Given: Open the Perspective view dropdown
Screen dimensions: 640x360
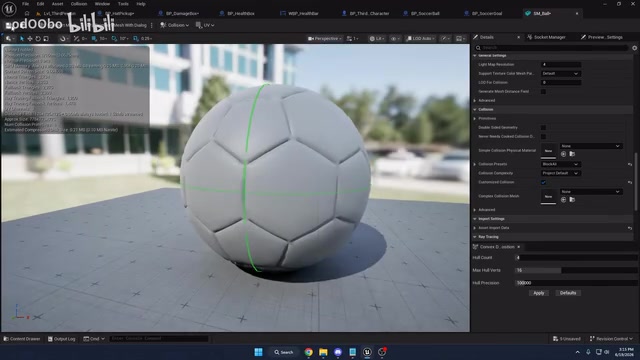Looking at the screenshot, I should point(325,38).
